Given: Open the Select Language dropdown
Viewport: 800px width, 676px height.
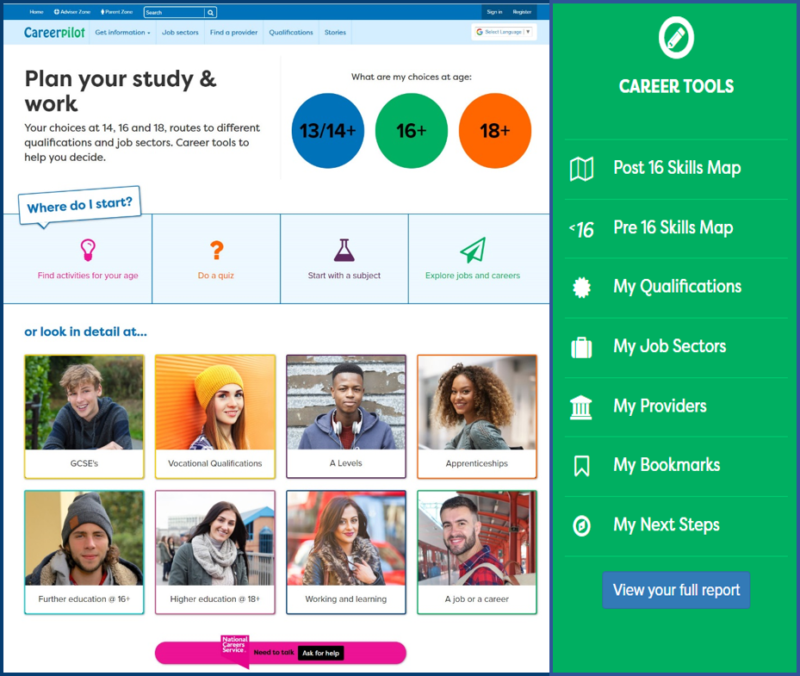Looking at the screenshot, I should (504, 32).
